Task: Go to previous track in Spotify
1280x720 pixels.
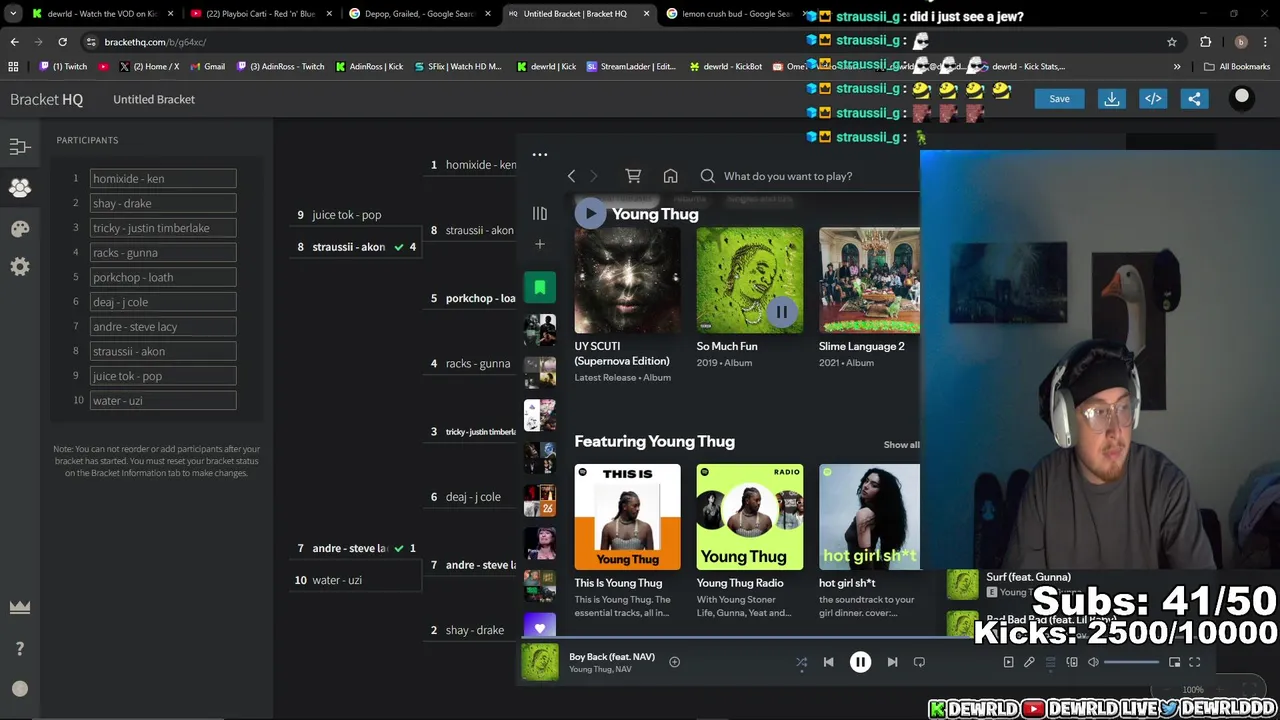Action: (x=828, y=662)
